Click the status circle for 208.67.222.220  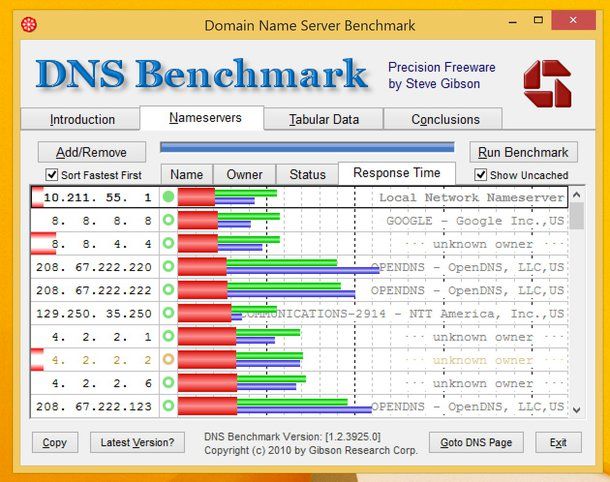click(168, 266)
